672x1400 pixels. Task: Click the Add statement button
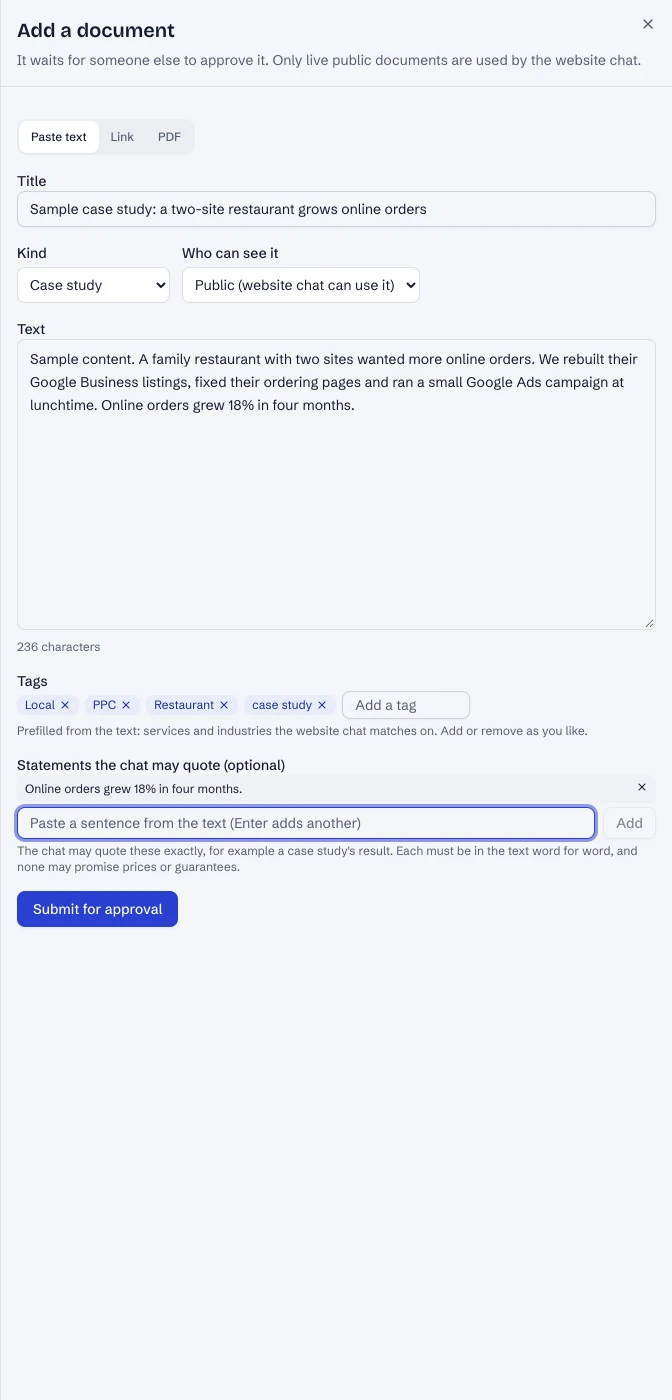[629, 823]
